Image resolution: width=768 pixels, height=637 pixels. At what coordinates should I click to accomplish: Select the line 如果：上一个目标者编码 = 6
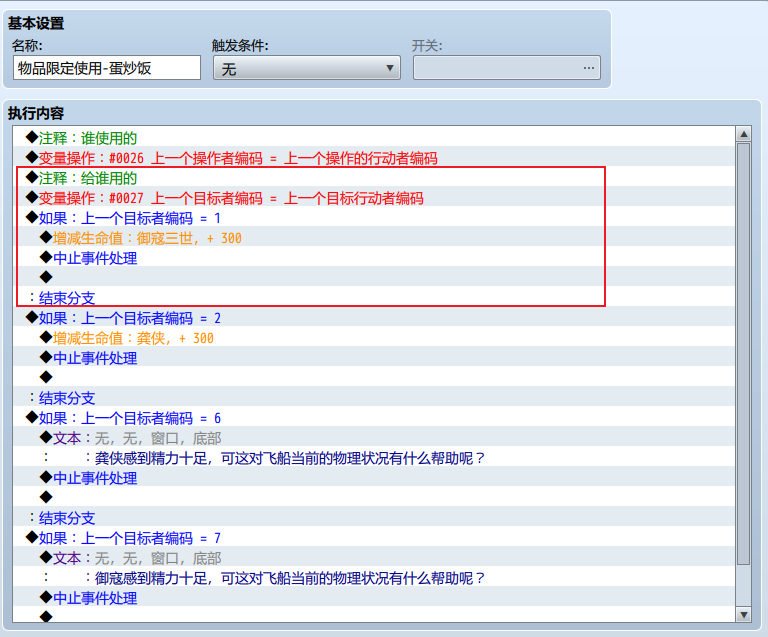pyautogui.click(x=374, y=417)
